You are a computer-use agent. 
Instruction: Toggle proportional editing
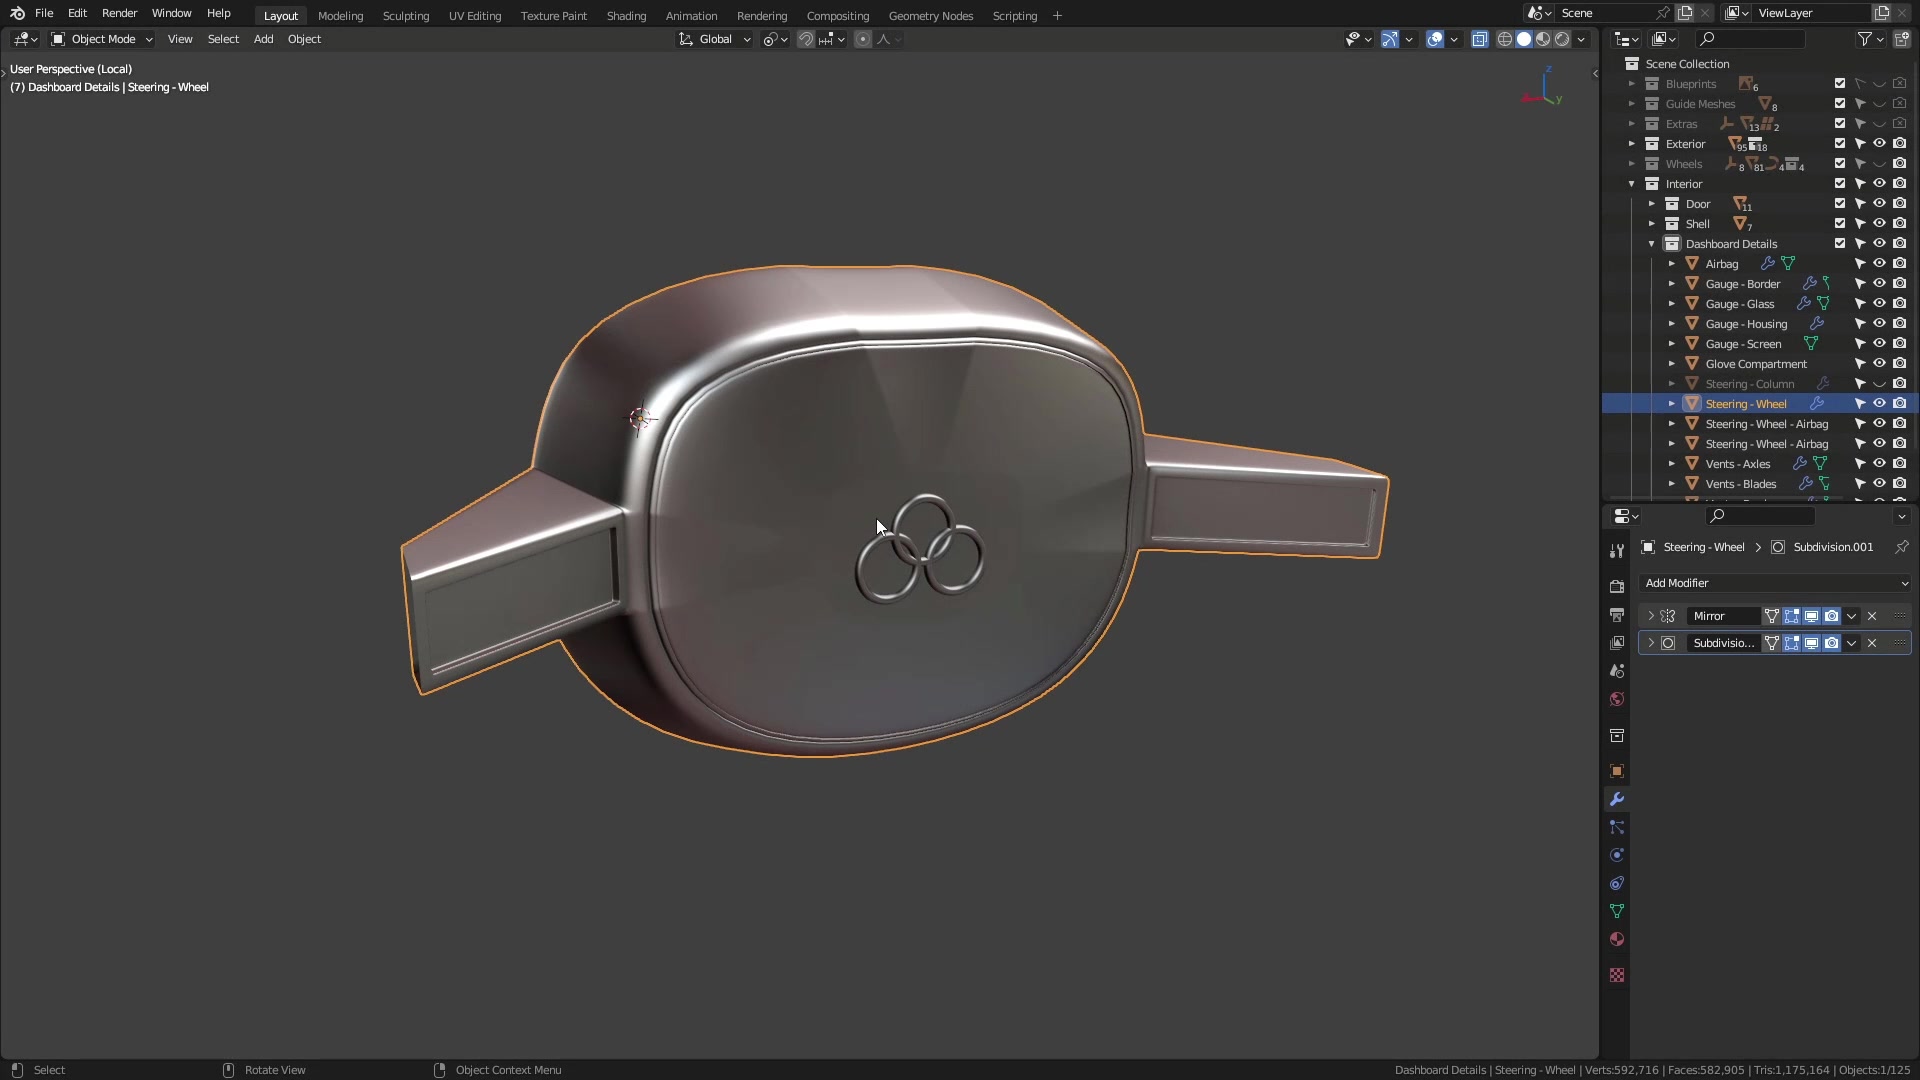(x=863, y=39)
